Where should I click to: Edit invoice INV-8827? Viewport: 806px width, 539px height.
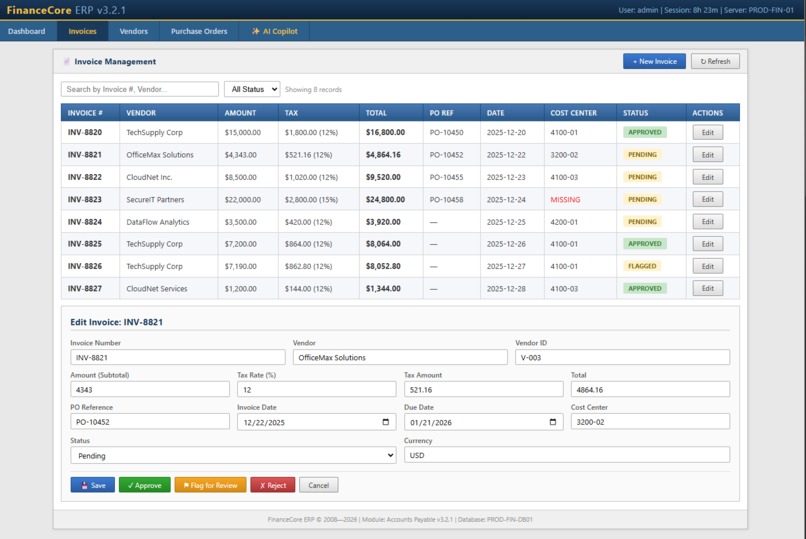[707, 289]
